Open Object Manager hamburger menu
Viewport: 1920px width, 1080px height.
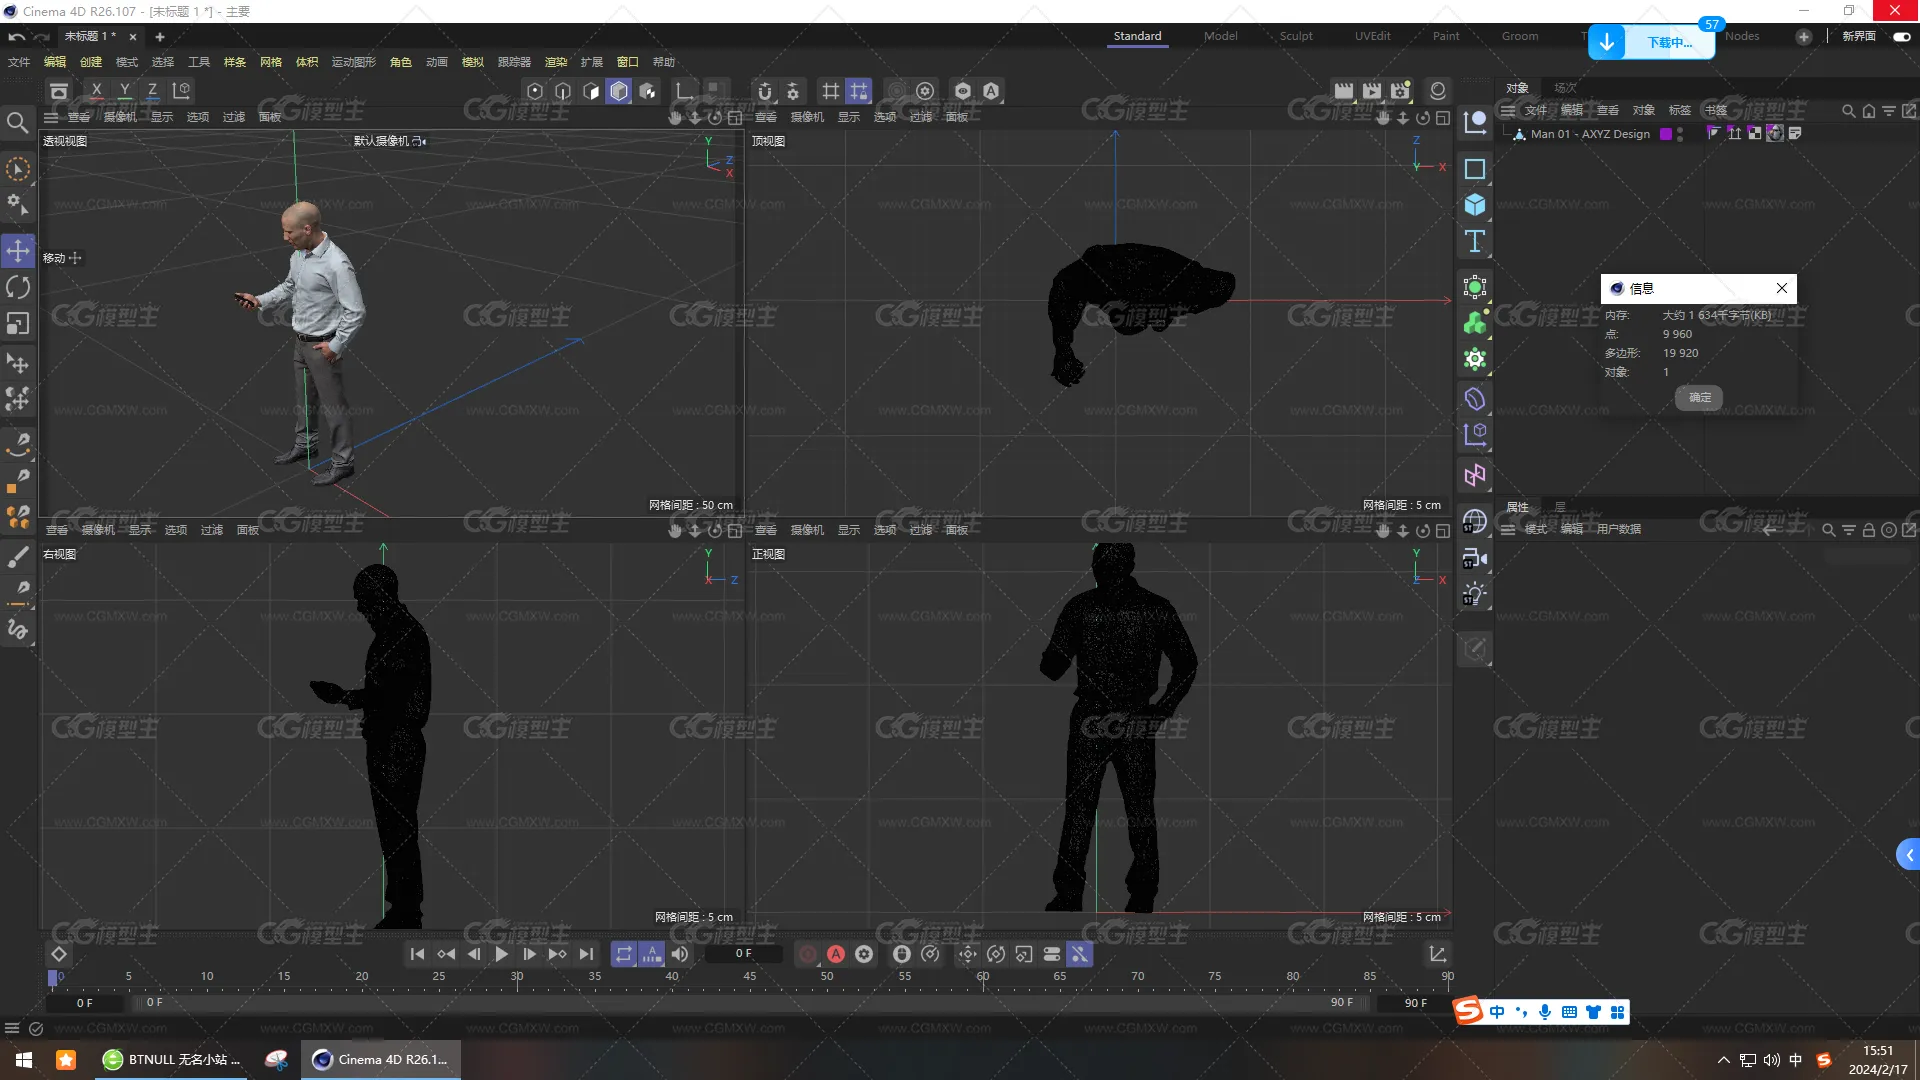pos(1507,110)
